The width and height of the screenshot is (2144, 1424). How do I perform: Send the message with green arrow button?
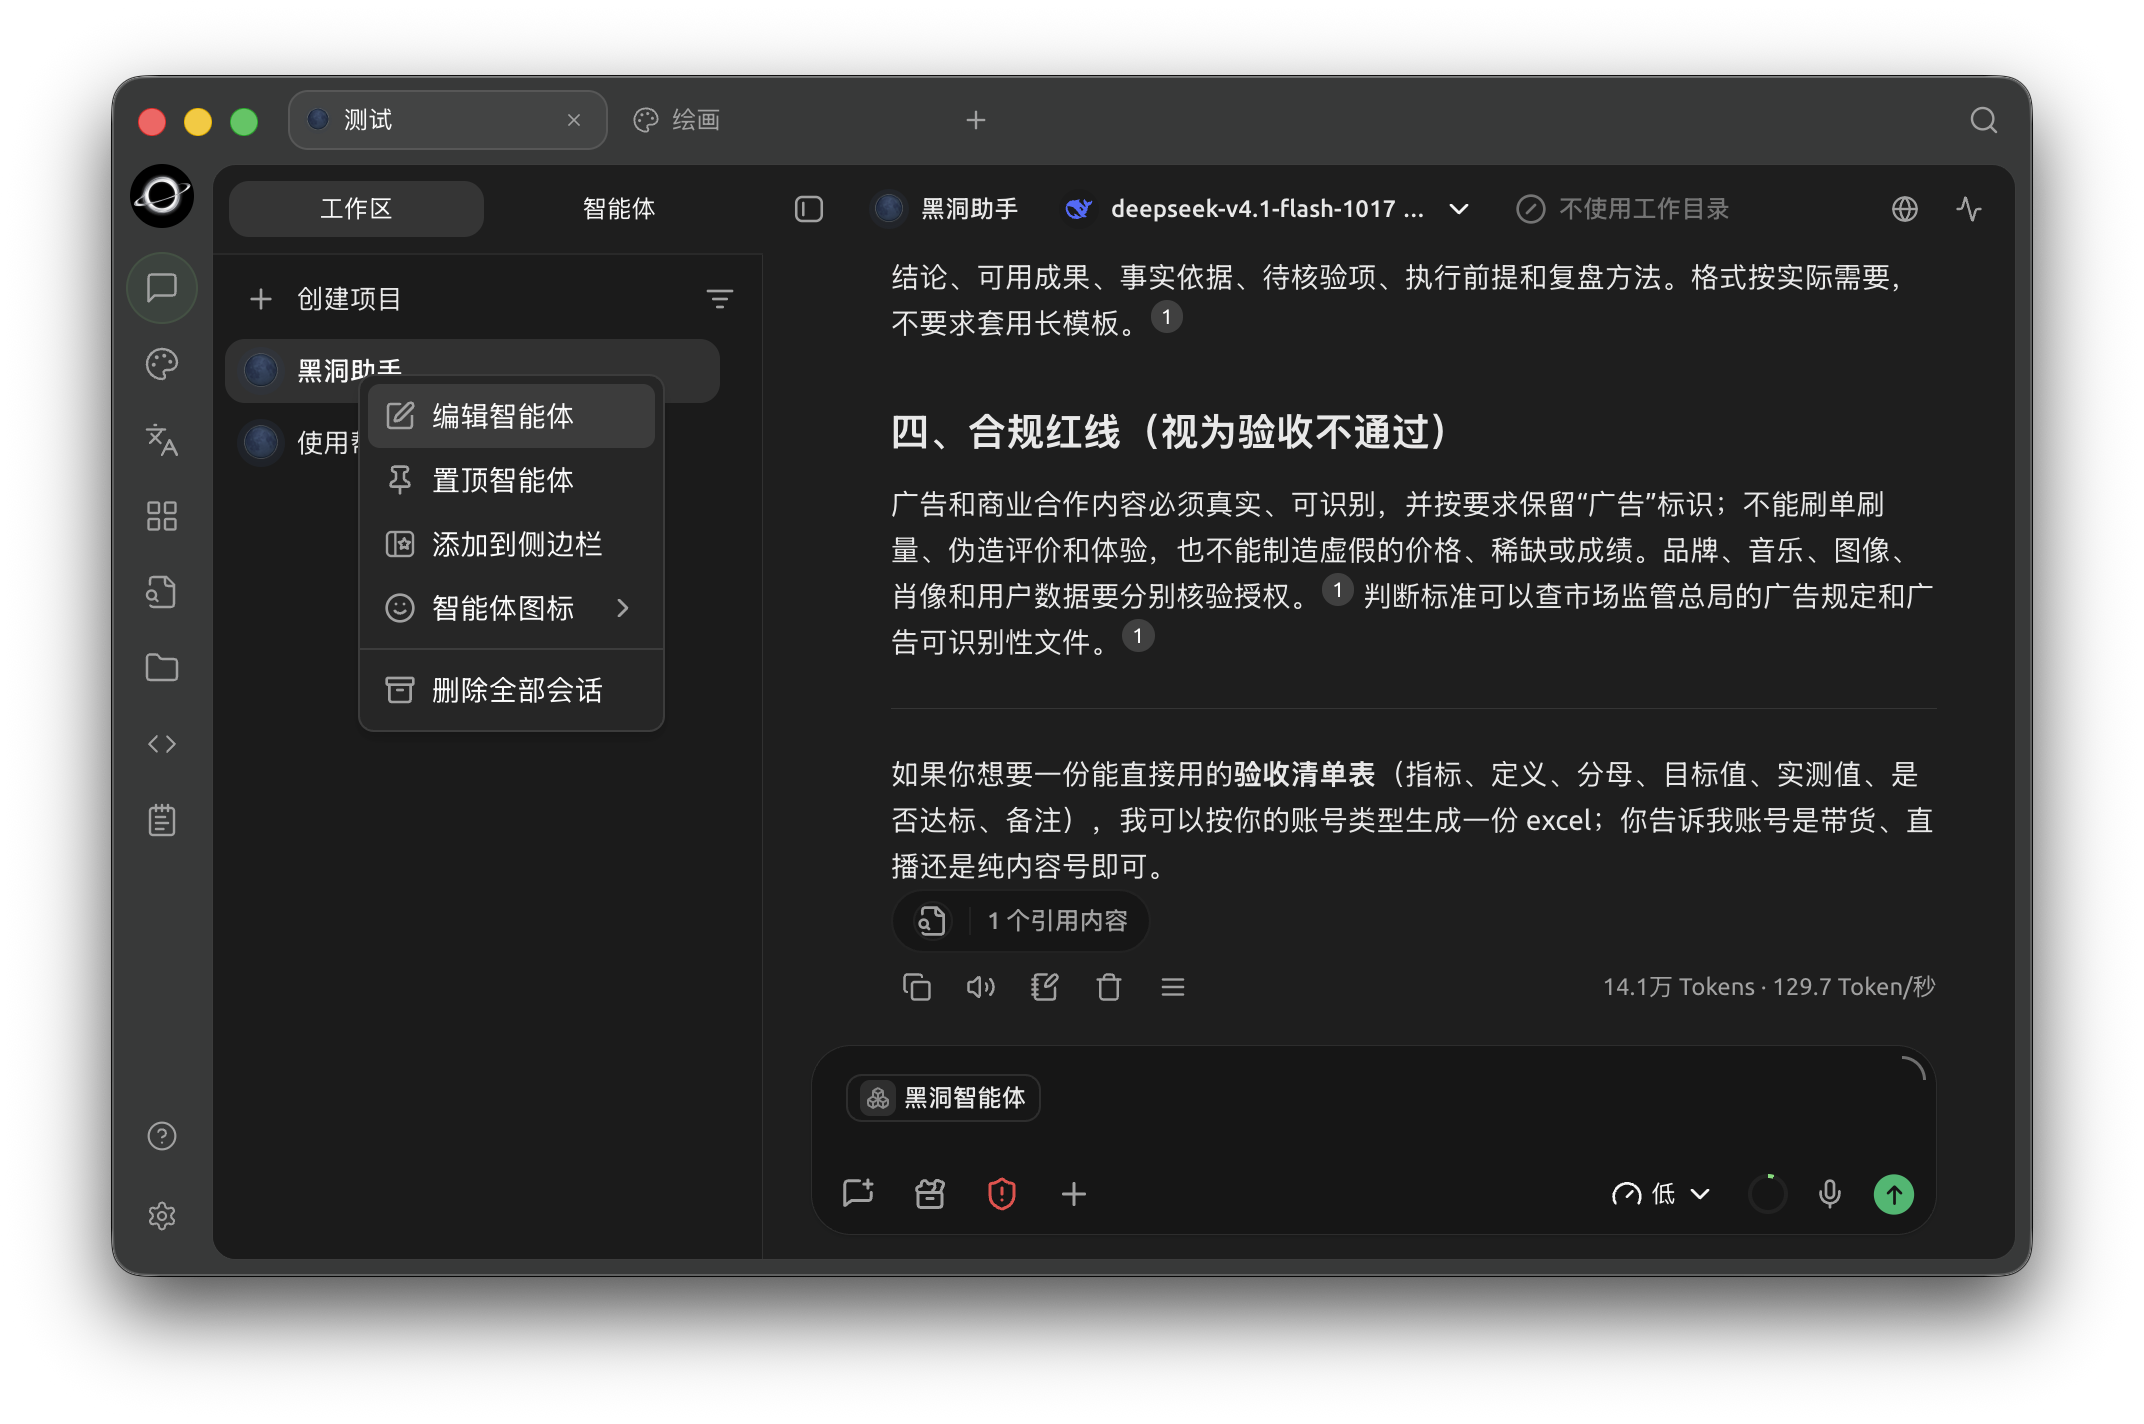(x=1893, y=1193)
